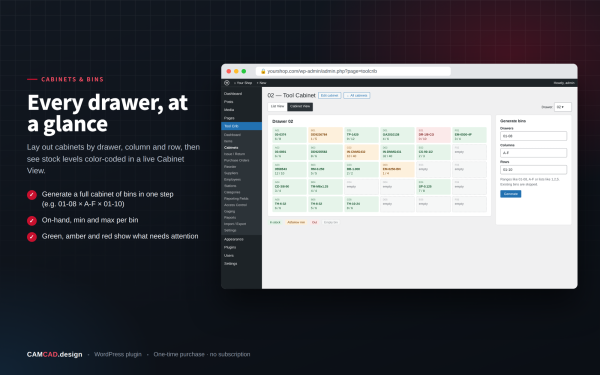600x375 pixels.
Task: Open the Purchase Orders submenu entry
Action: pyautogui.click(x=236, y=160)
